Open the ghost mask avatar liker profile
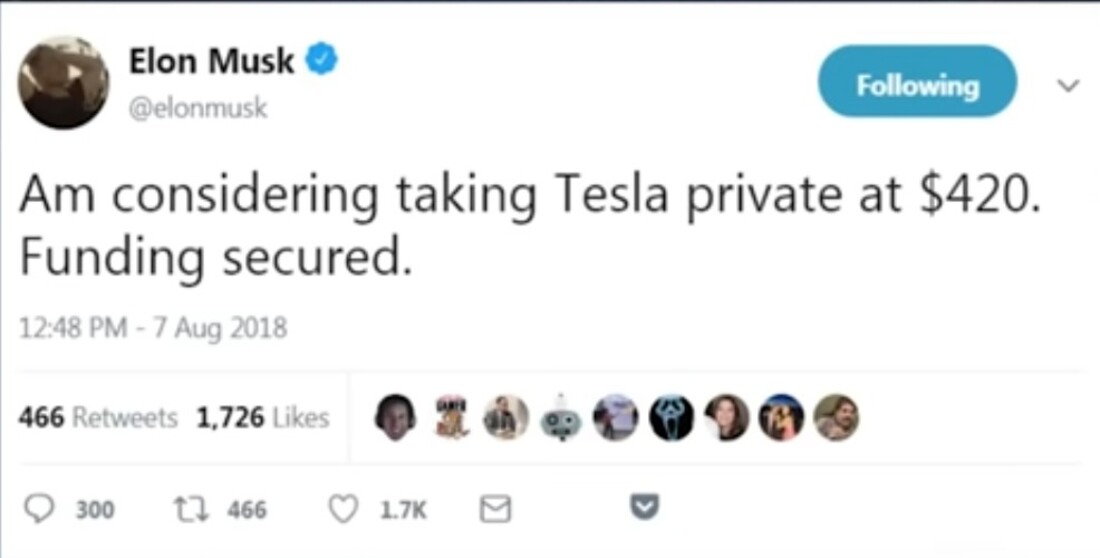 coord(671,417)
